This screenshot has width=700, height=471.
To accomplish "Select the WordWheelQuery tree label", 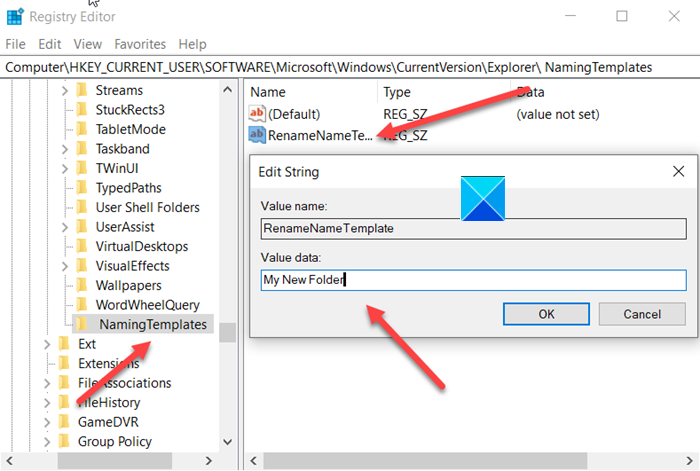I will click(x=147, y=305).
